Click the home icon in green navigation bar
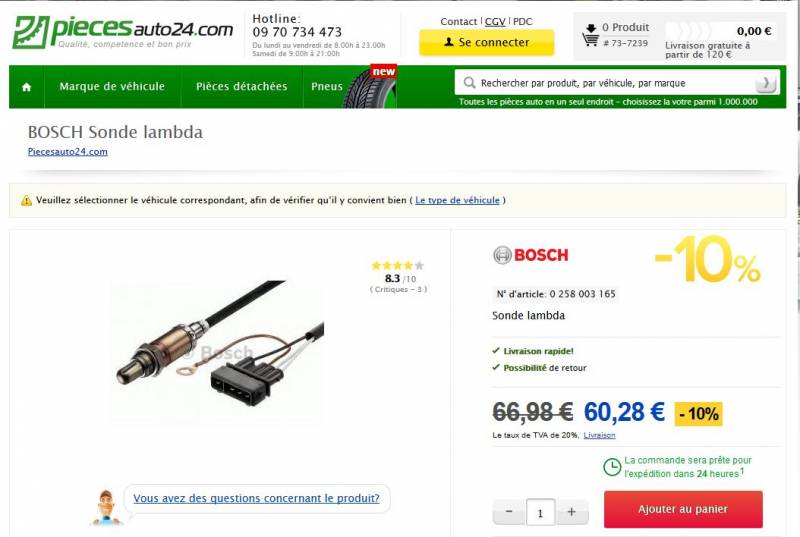Viewport: 800px width, 537px height. (x=27, y=87)
